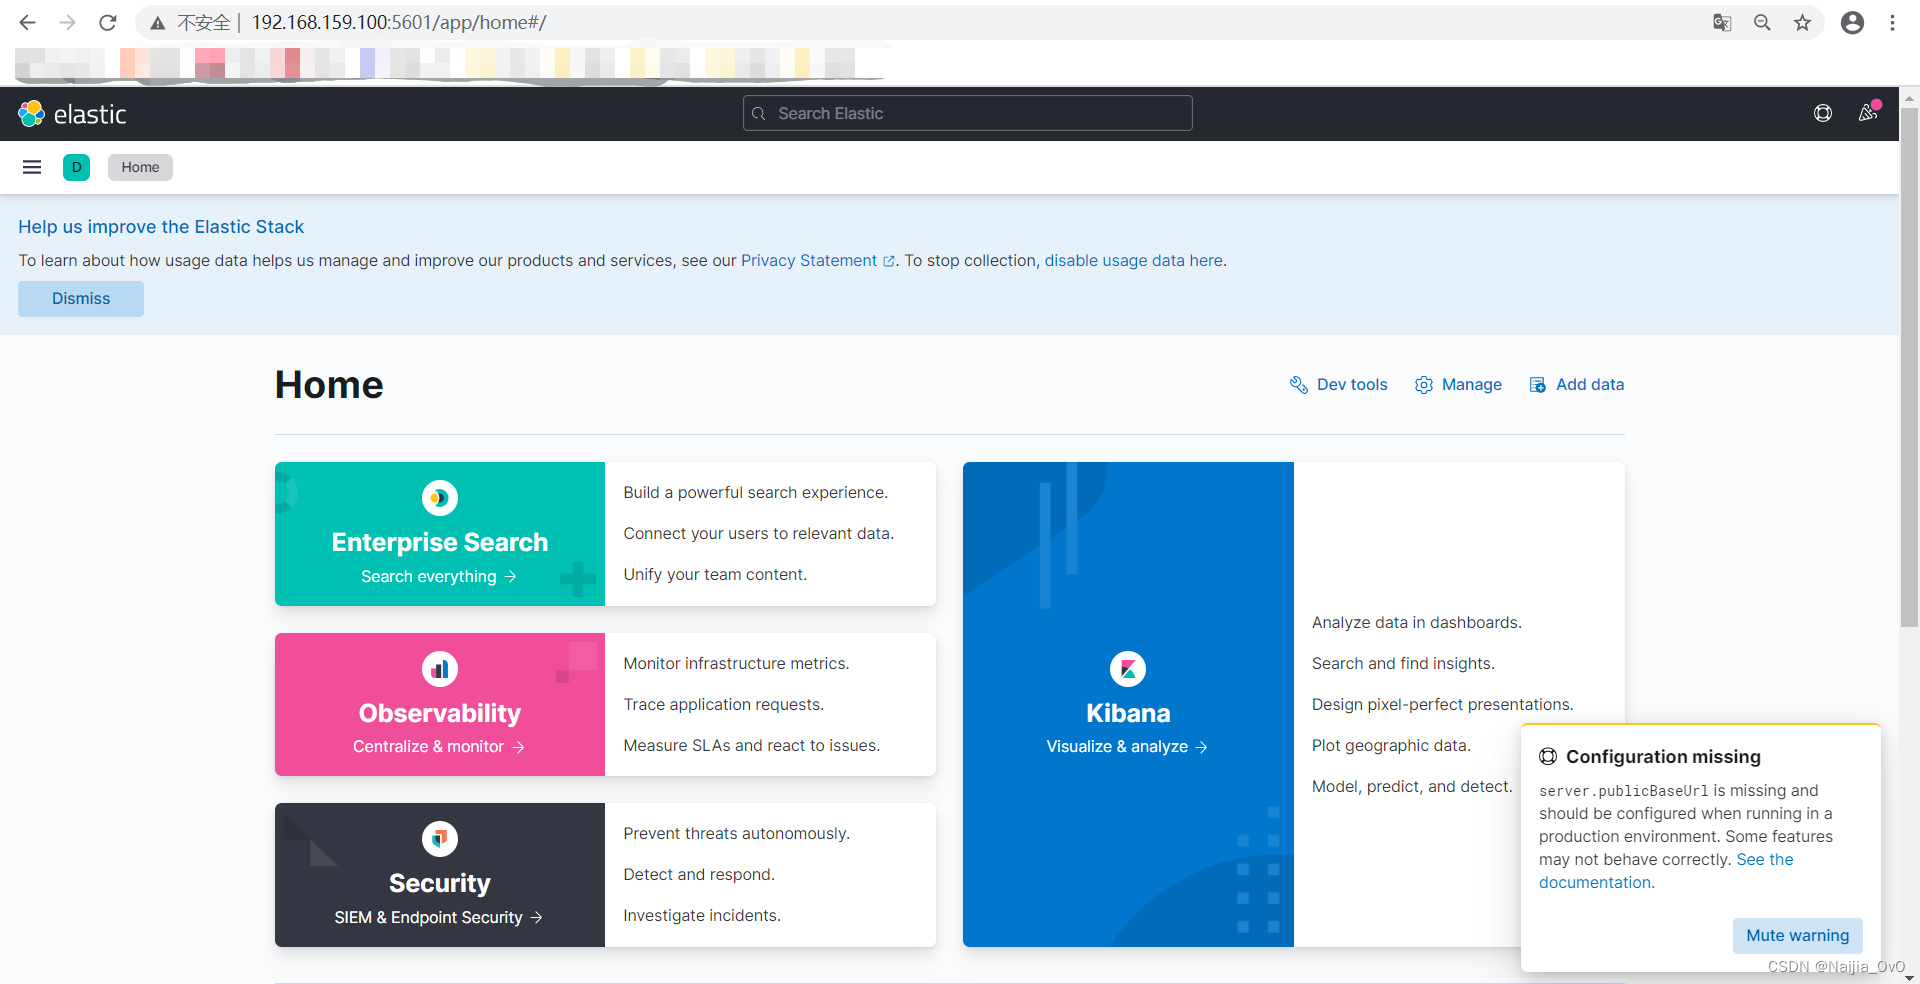Viewport: 1920px width, 984px height.
Task: Focus the Search Elastic field
Action: [x=967, y=113]
